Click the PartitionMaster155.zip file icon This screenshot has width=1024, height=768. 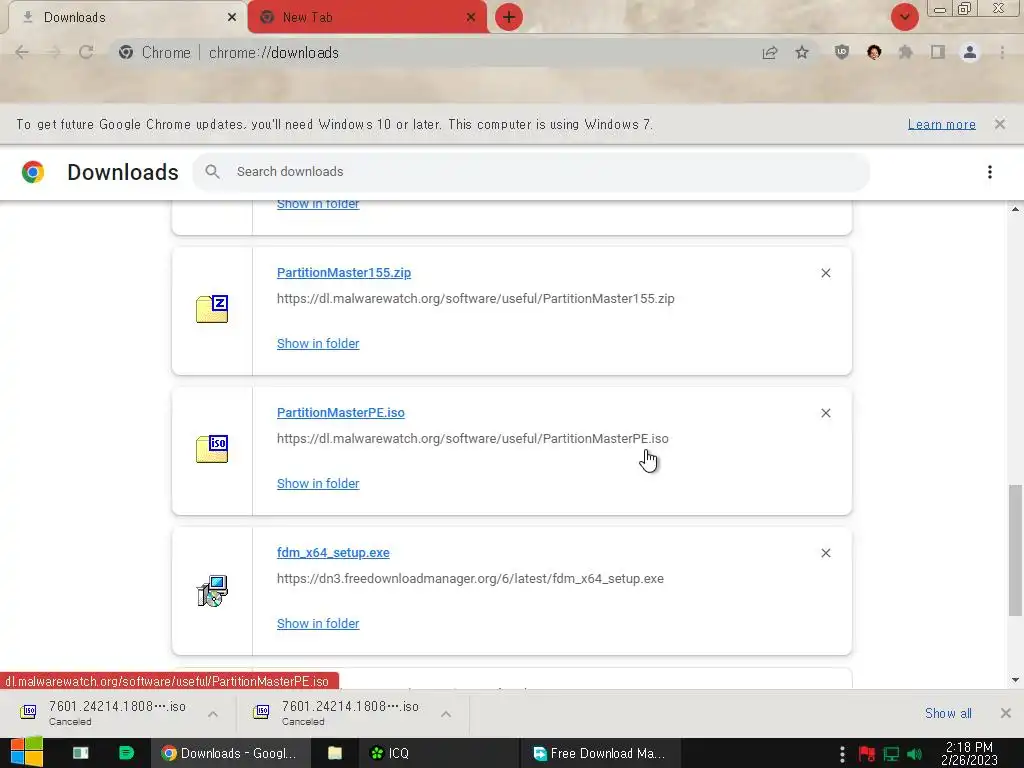pyautogui.click(x=212, y=310)
